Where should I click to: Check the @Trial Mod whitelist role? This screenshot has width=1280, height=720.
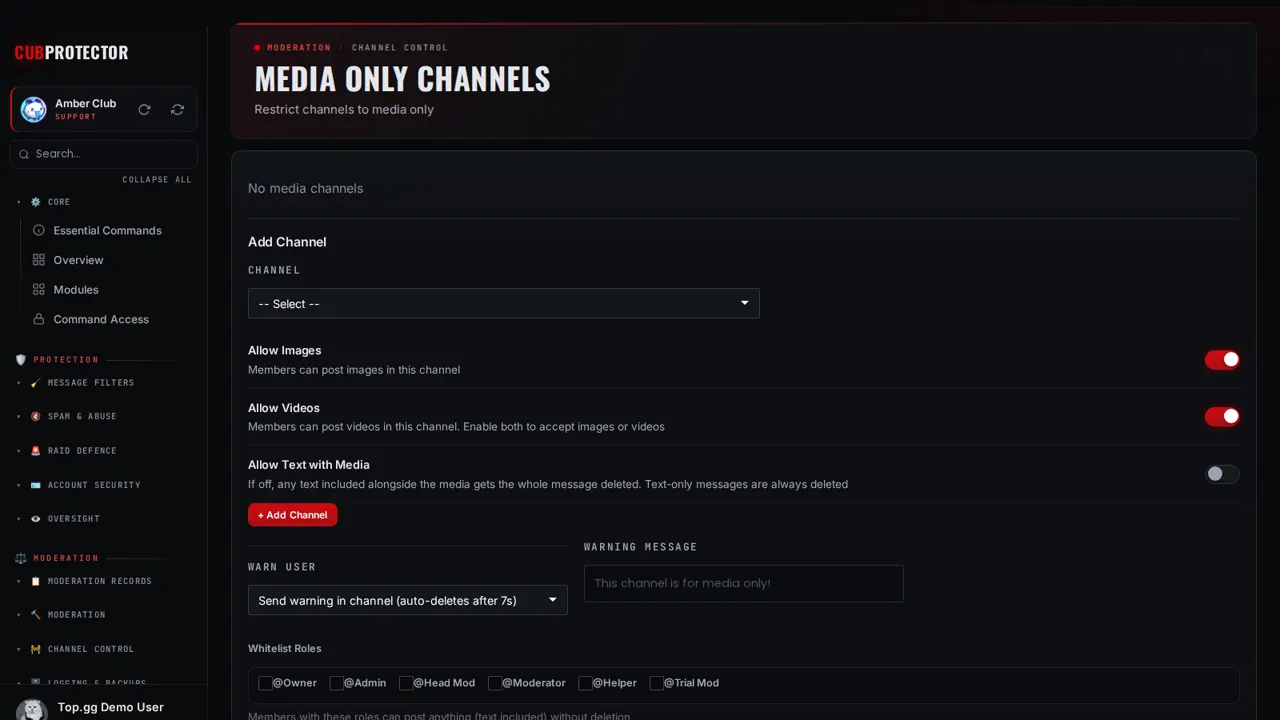656,683
